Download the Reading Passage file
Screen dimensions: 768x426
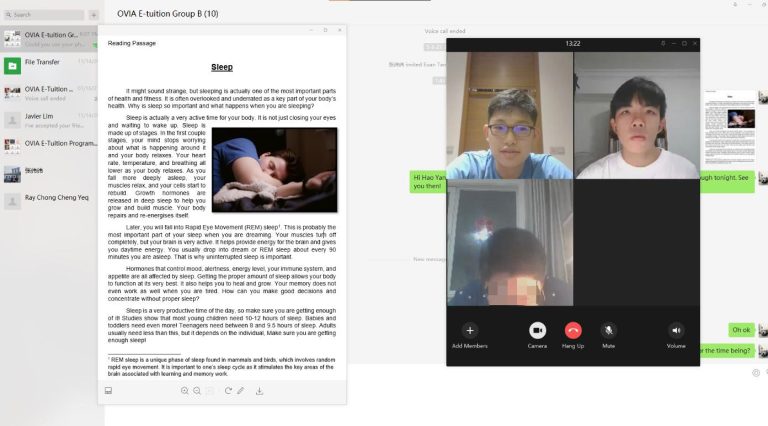pos(260,391)
